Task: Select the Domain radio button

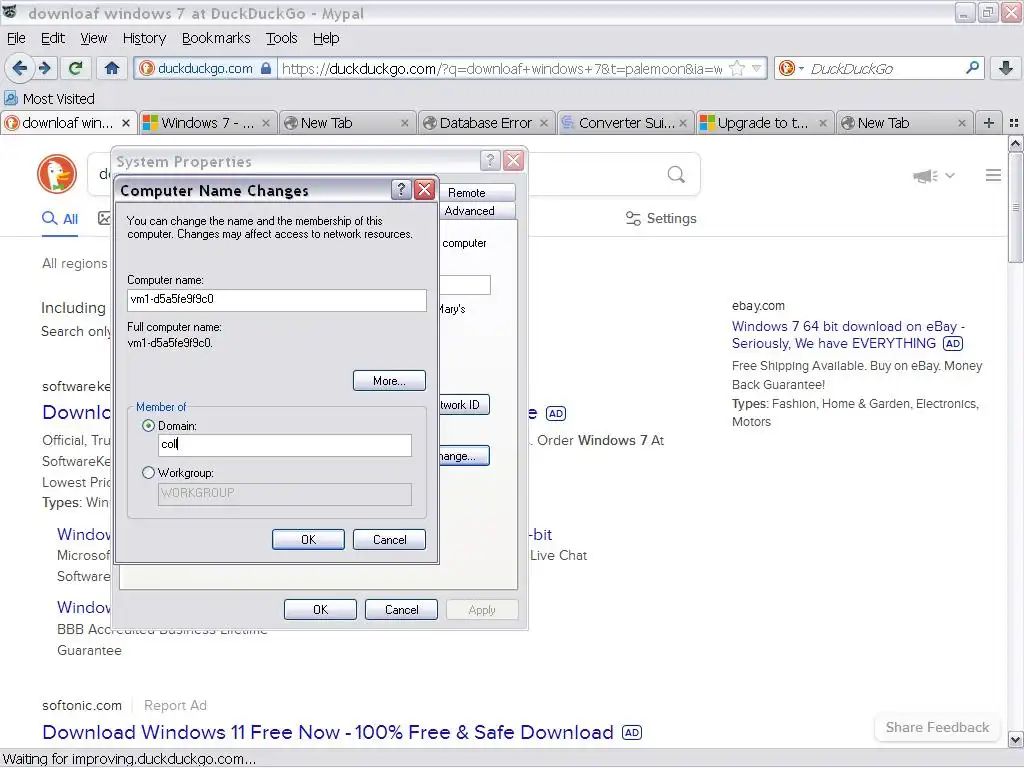Action: (x=148, y=426)
